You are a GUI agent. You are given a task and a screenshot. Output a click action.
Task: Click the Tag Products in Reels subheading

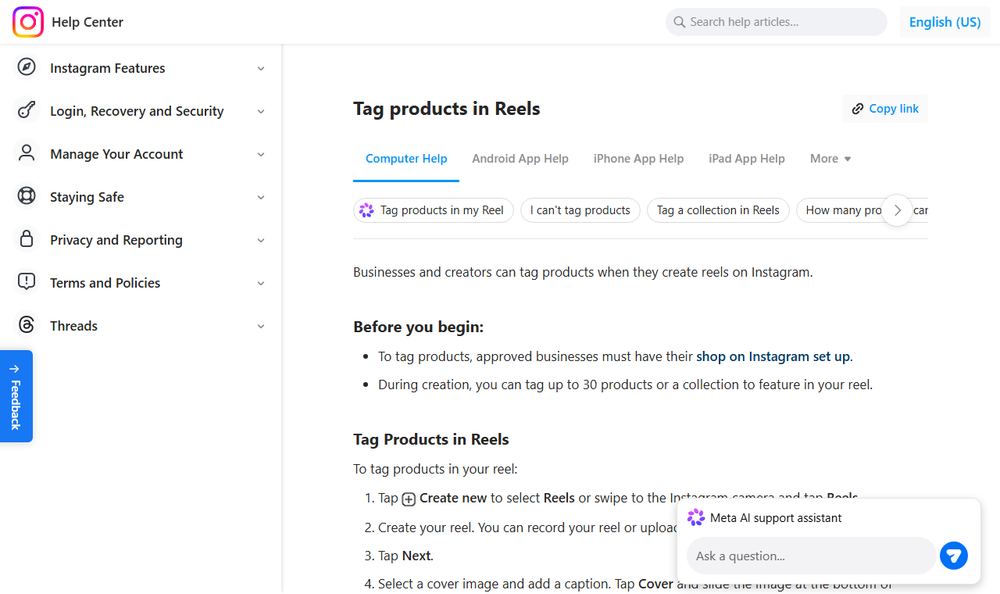[431, 440]
